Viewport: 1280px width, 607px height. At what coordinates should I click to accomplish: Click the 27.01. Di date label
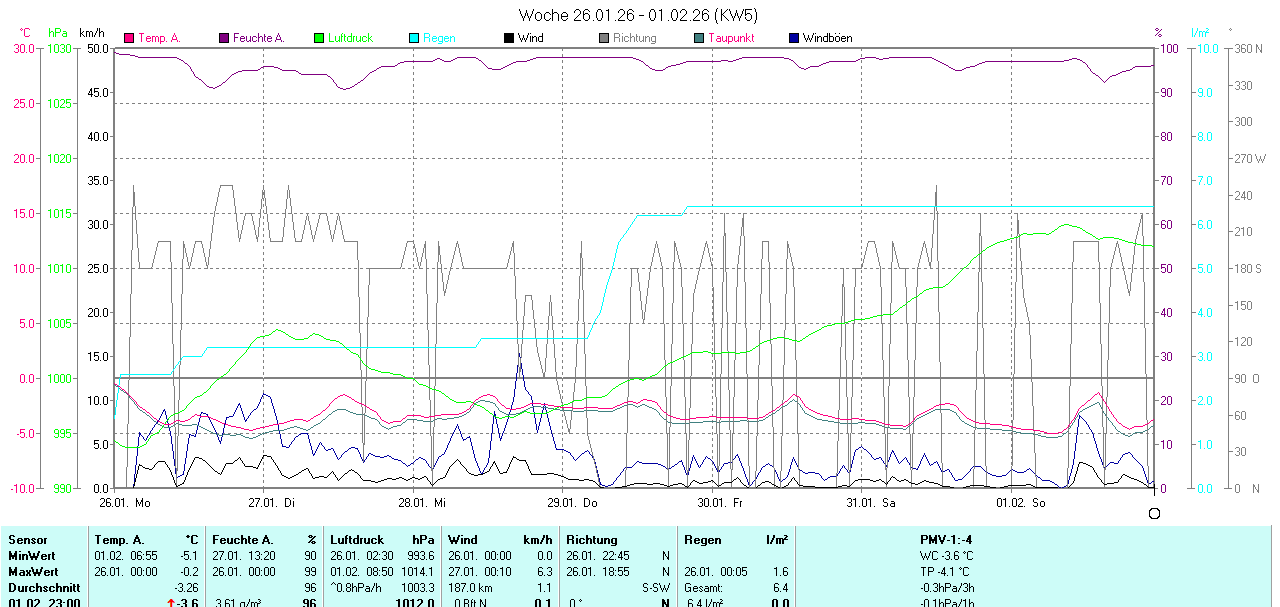(272, 502)
